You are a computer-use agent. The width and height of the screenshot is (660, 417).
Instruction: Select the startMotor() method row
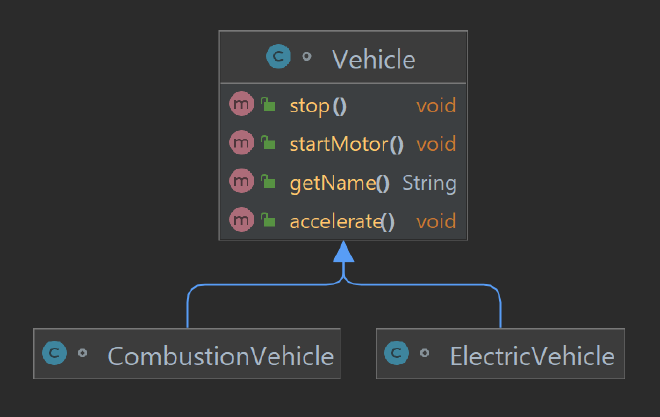click(x=343, y=143)
